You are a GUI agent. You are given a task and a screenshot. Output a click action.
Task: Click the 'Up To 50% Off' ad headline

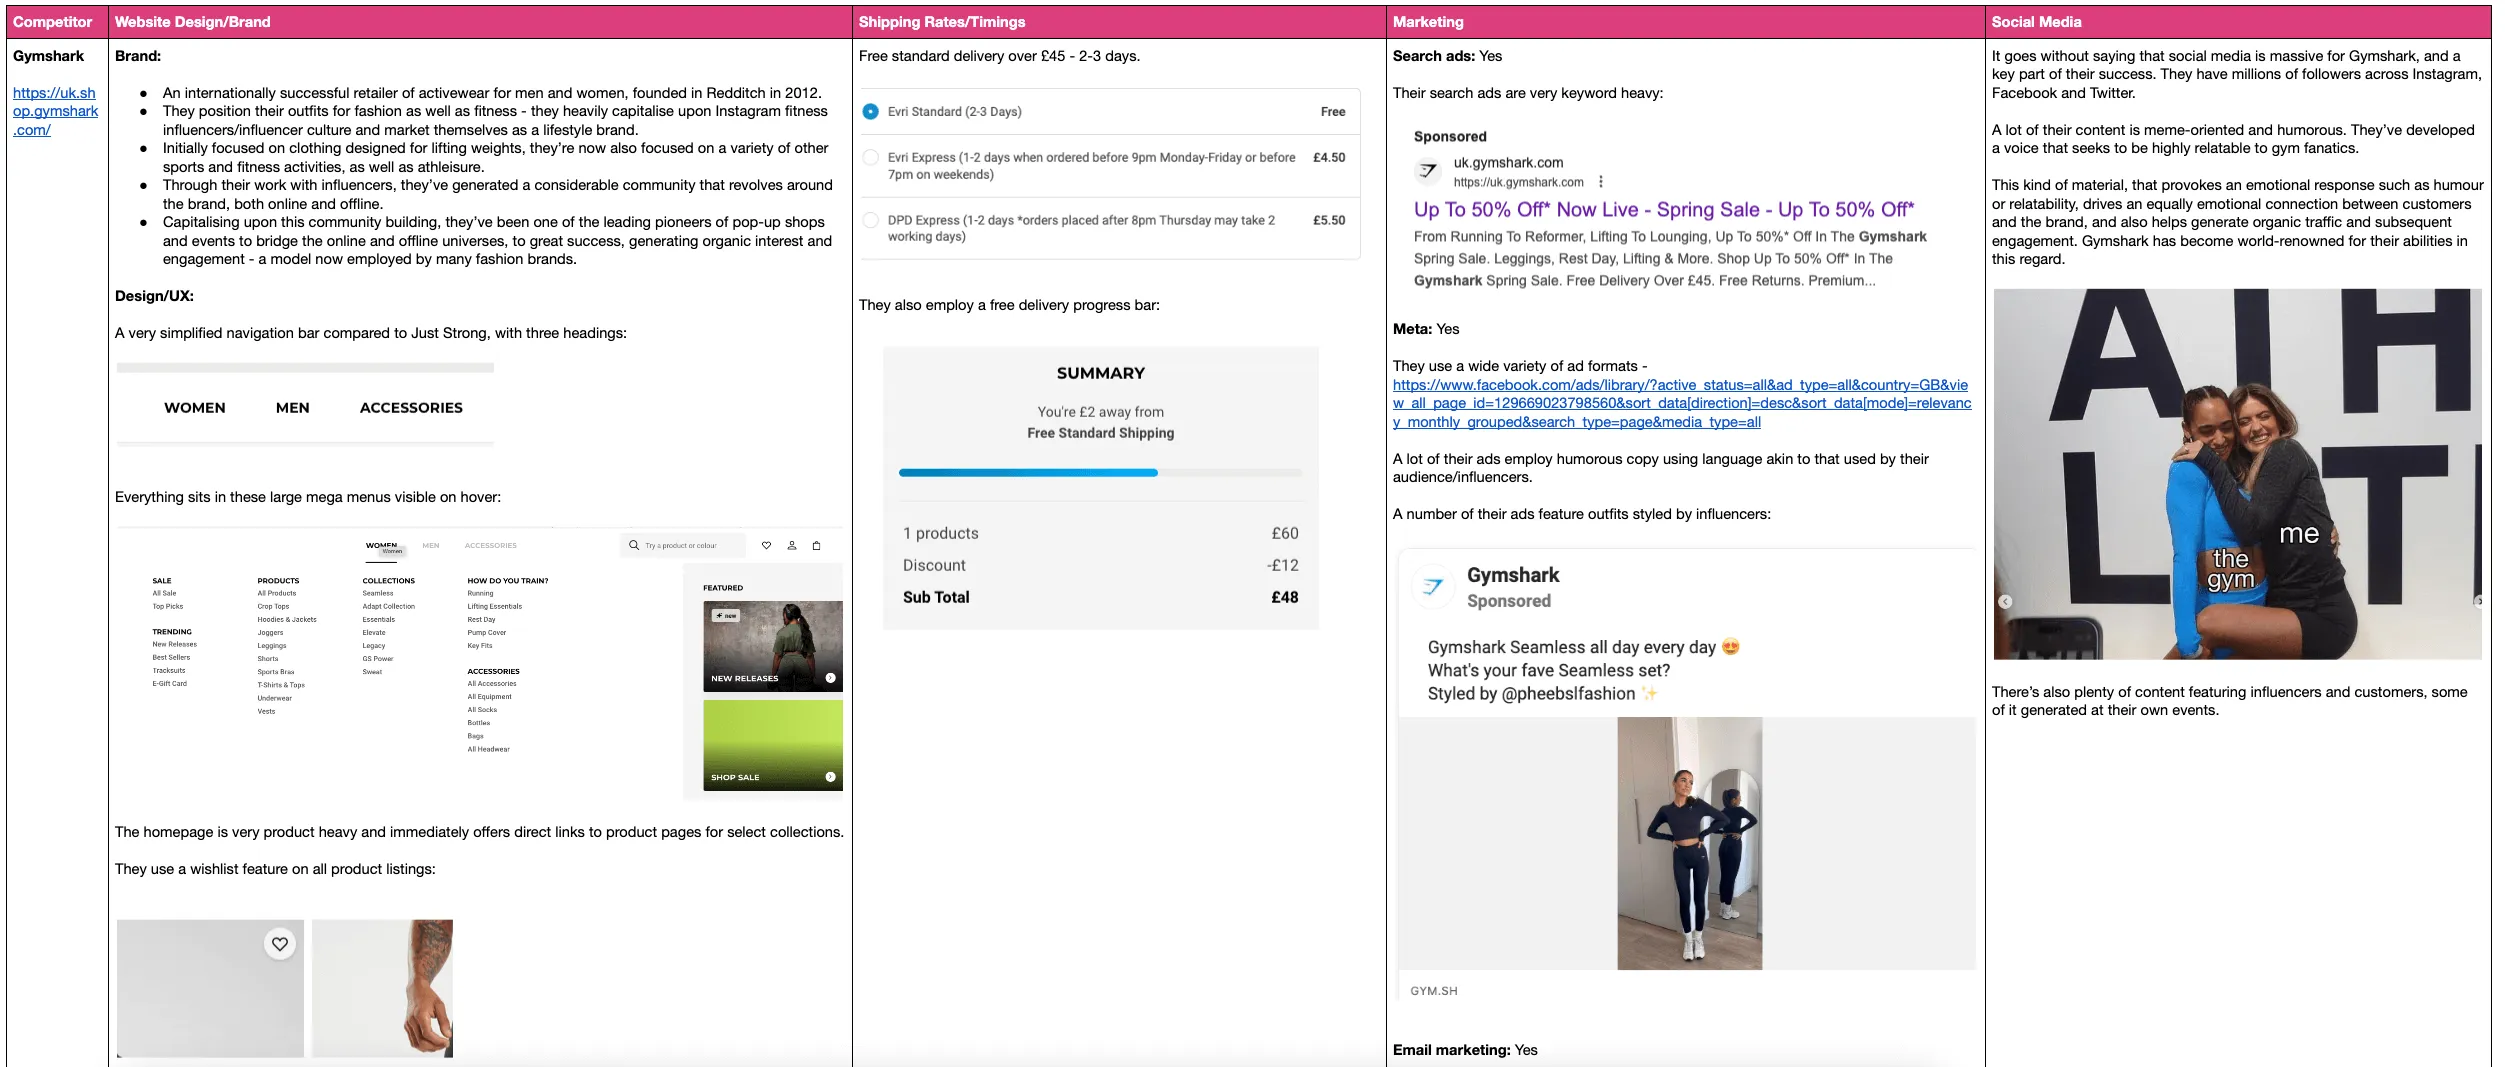click(x=1663, y=210)
